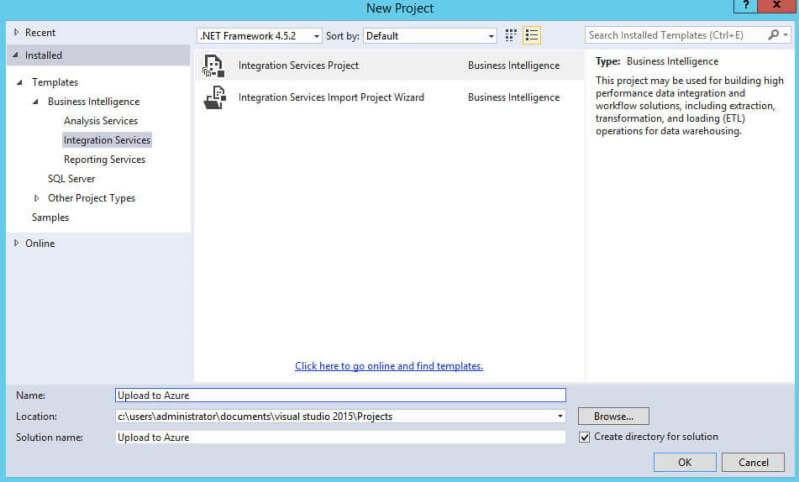Select SQL Server in the tree
The image size is (799, 482).
(71, 179)
